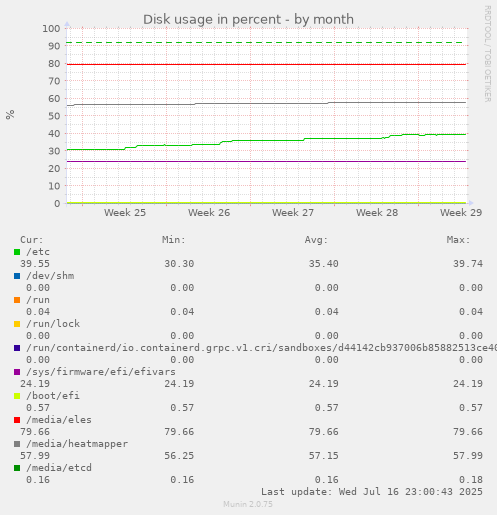Click the purple efivars legend swatch
The height and width of the screenshot is (515, 497).
17,372
